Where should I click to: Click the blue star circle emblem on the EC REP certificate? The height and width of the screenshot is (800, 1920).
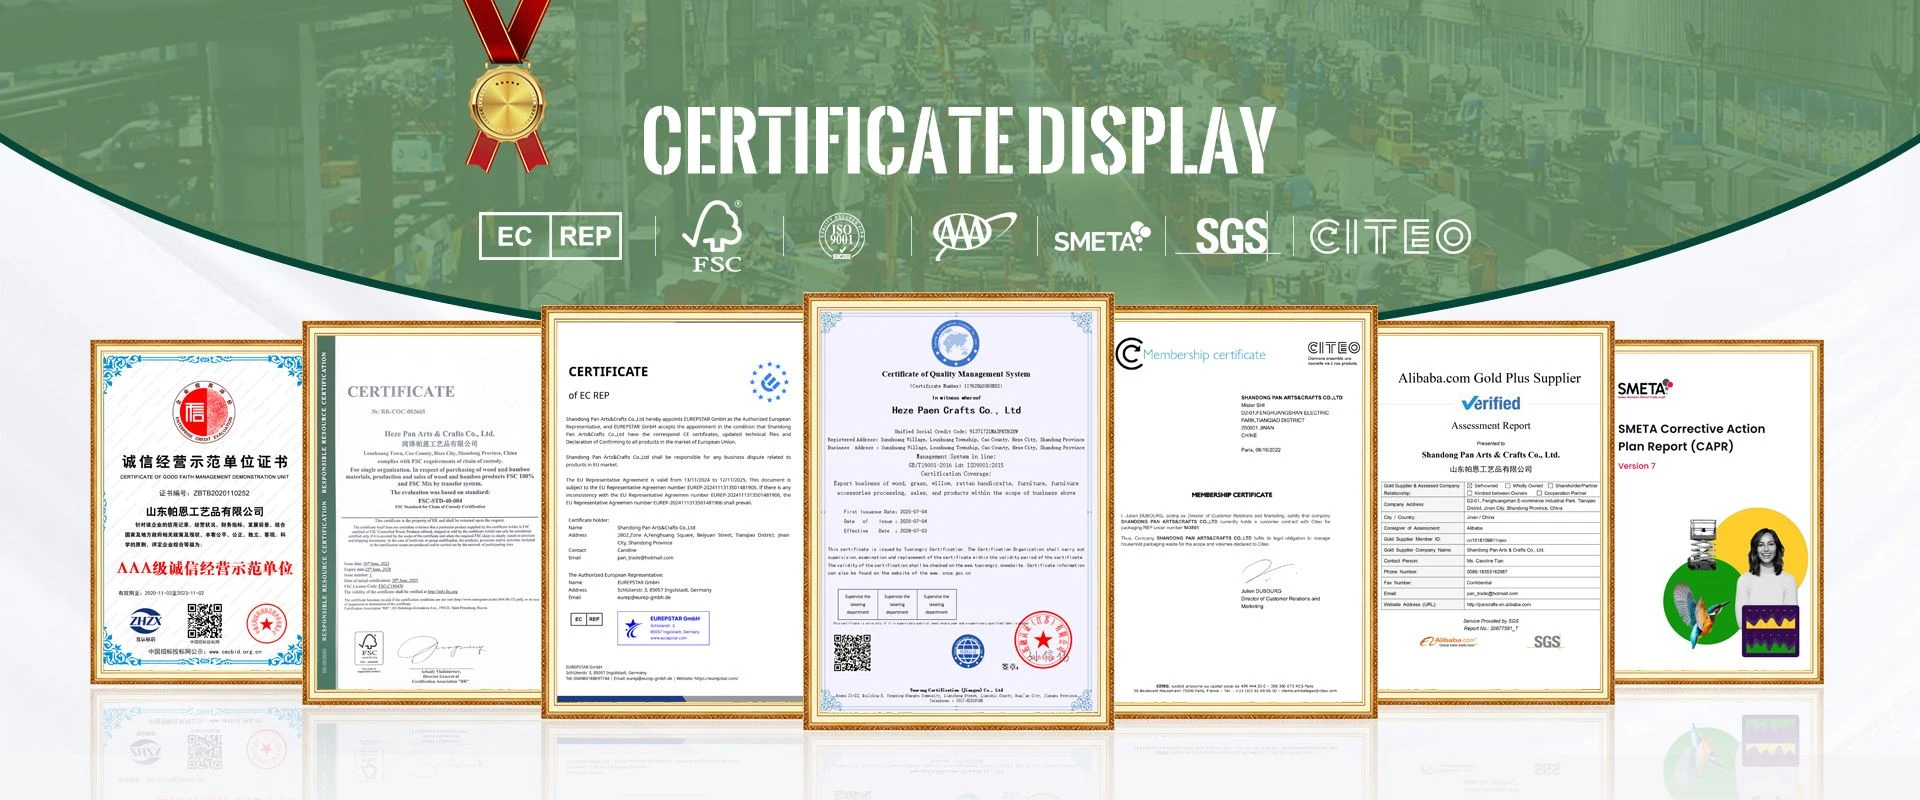770,381
